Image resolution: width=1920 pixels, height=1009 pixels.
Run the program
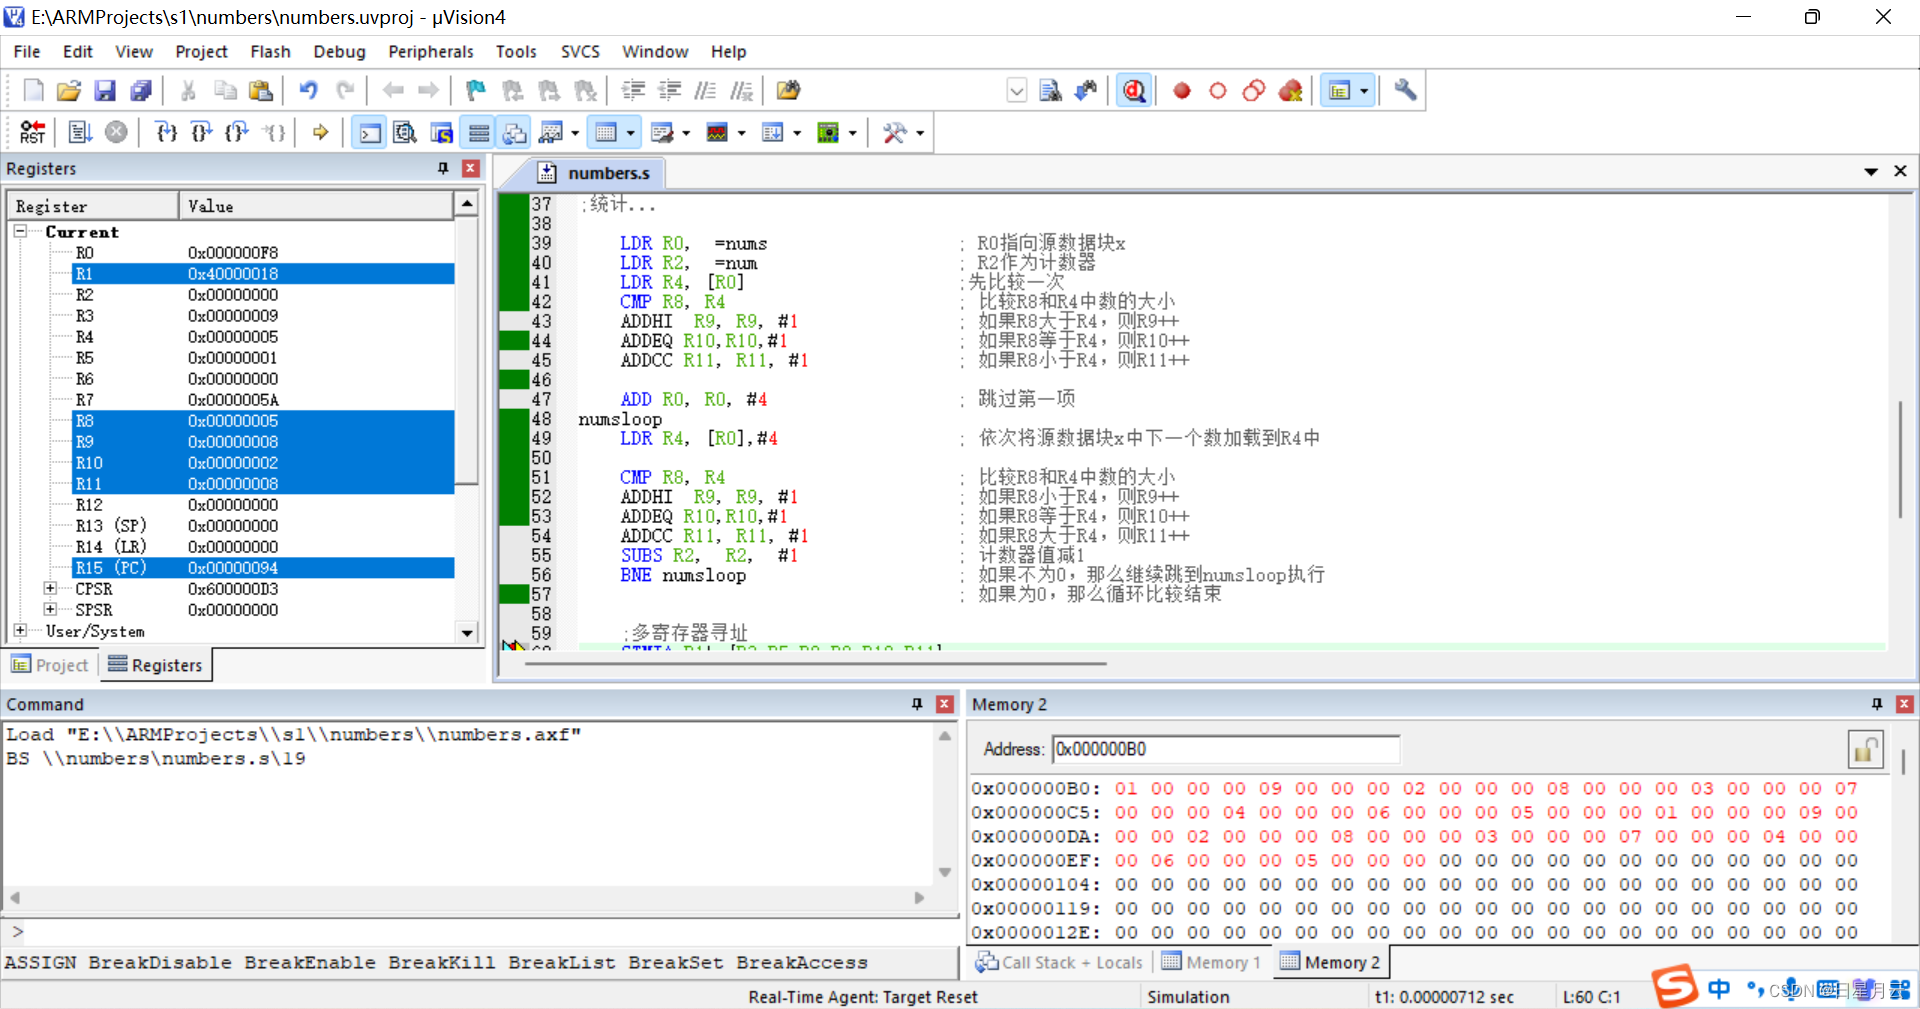pos(80,132)
